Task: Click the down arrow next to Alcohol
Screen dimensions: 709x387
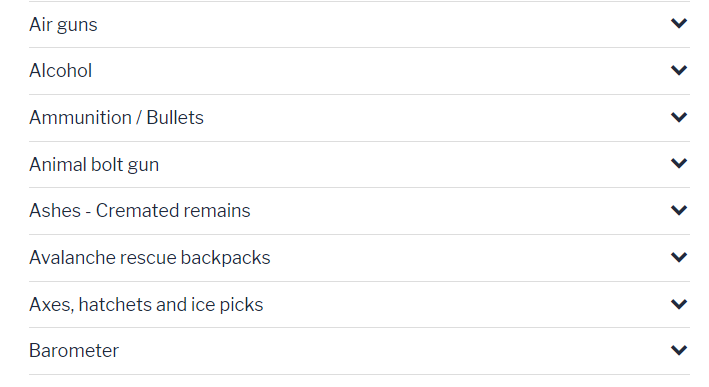Action: [679, 70]
